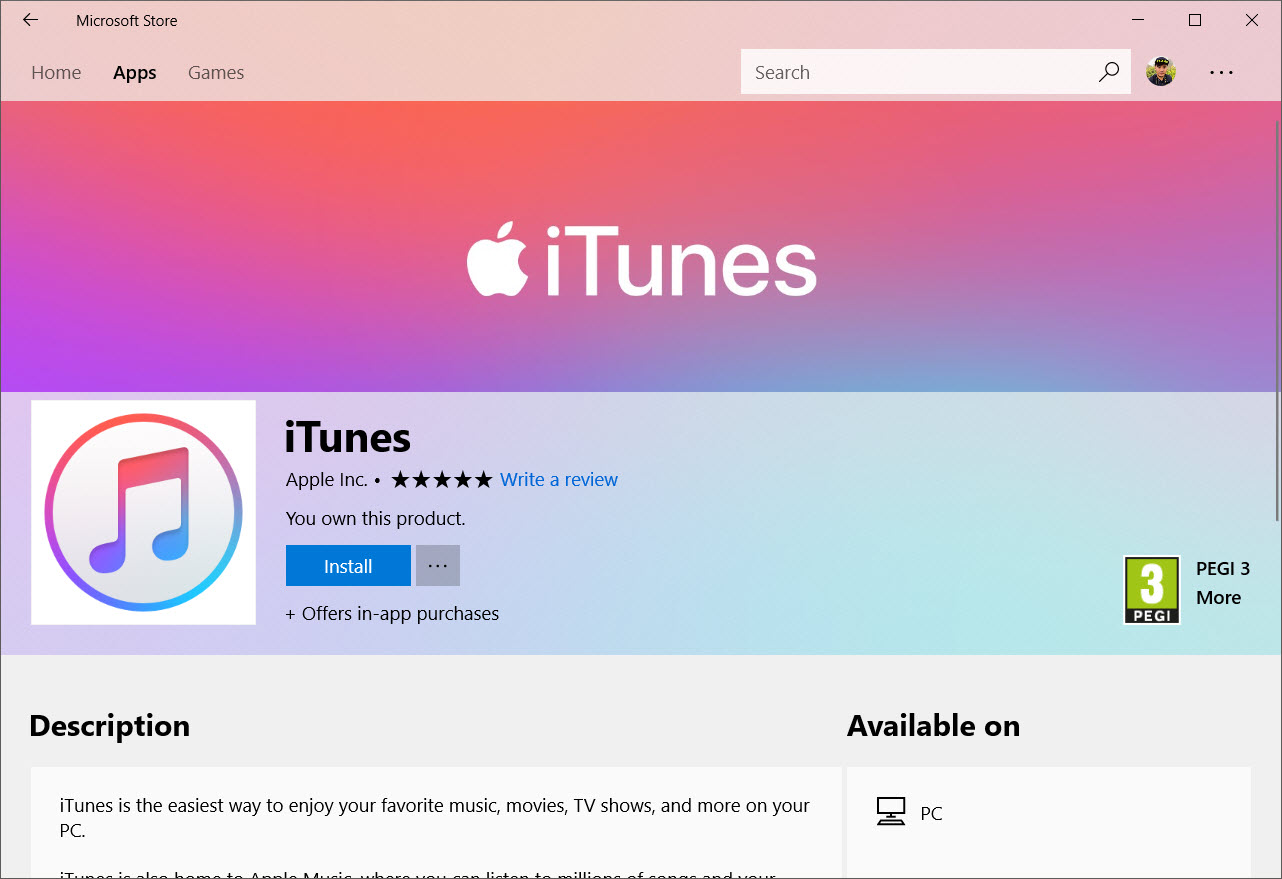Click the Install button for iTunes
The height and width of the screenshot is (879, 1282).
pos(348,565)
